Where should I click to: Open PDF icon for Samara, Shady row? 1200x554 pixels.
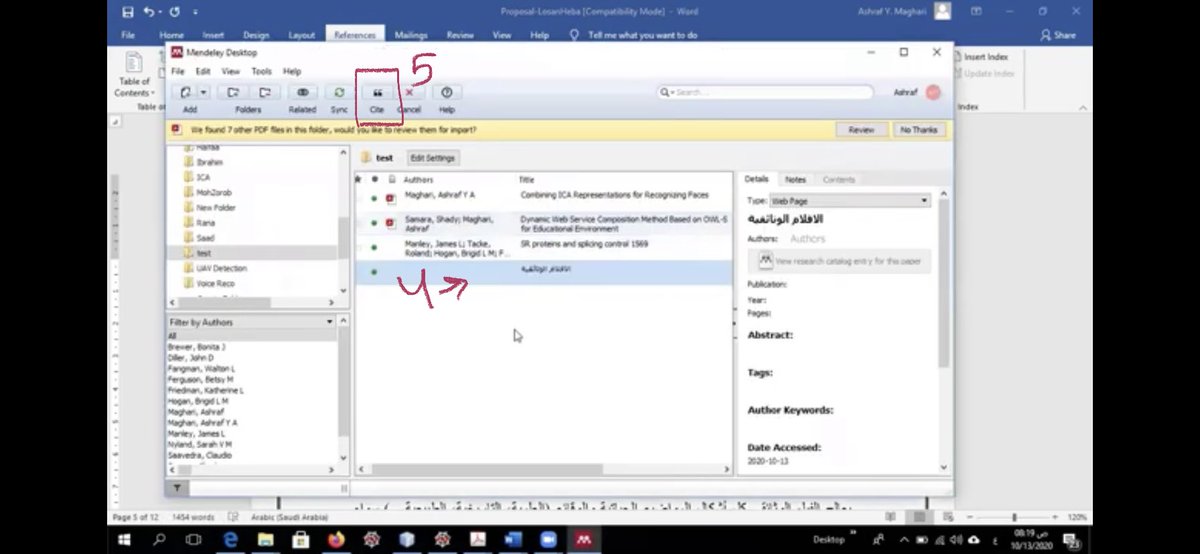point(390,223)
